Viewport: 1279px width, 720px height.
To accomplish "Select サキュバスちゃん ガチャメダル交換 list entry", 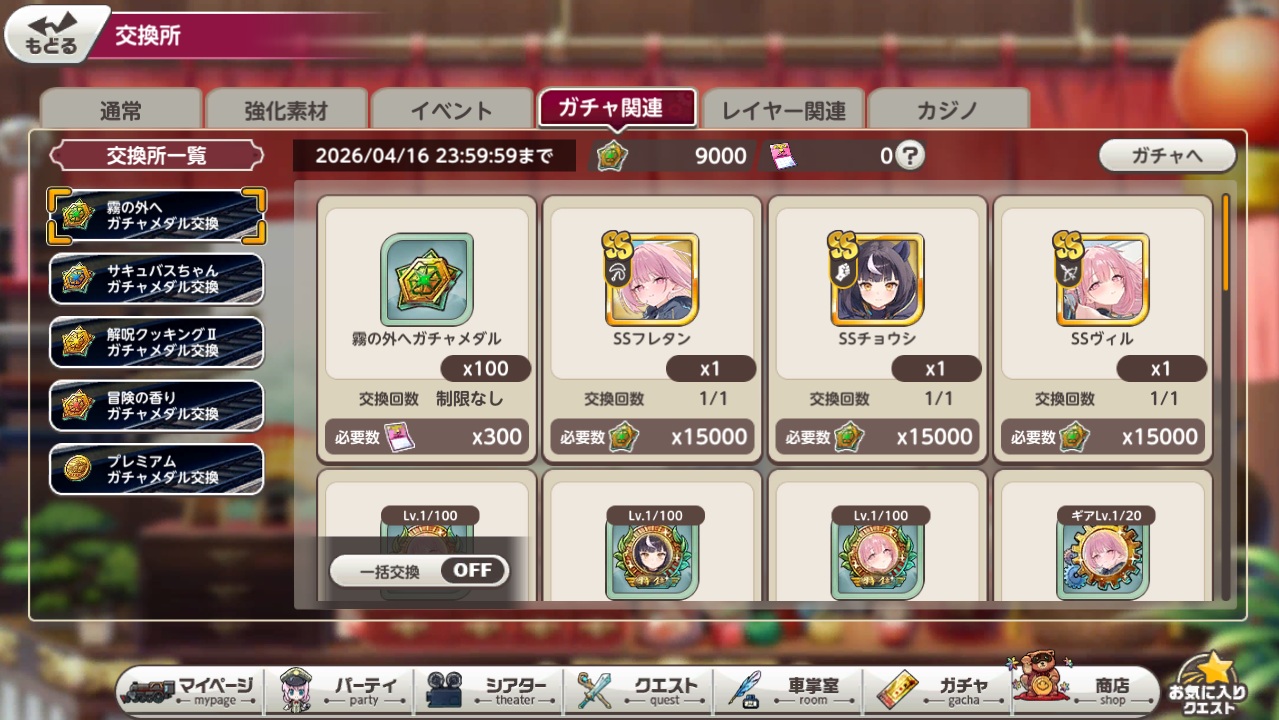I will pos(157,279).
